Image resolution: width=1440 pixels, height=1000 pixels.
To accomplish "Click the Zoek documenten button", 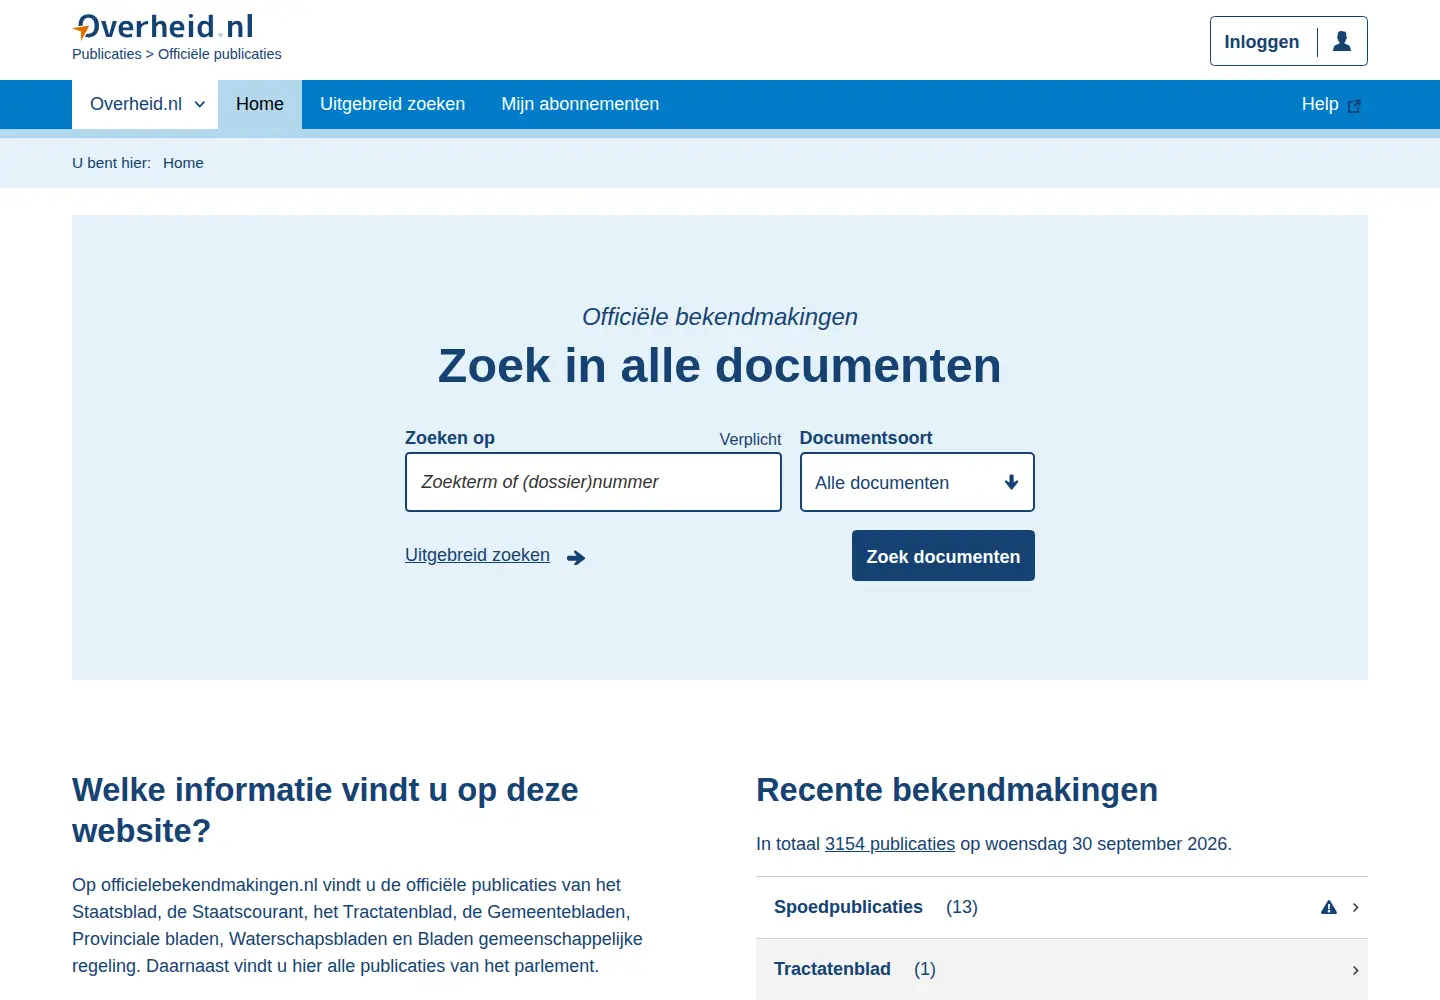I will 943,556.
